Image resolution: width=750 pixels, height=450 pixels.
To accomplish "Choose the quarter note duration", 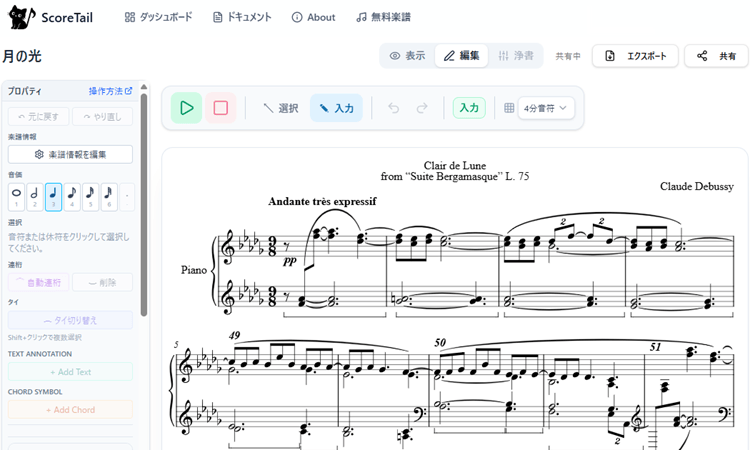I will pyautogui.click(x=53, y=196).
